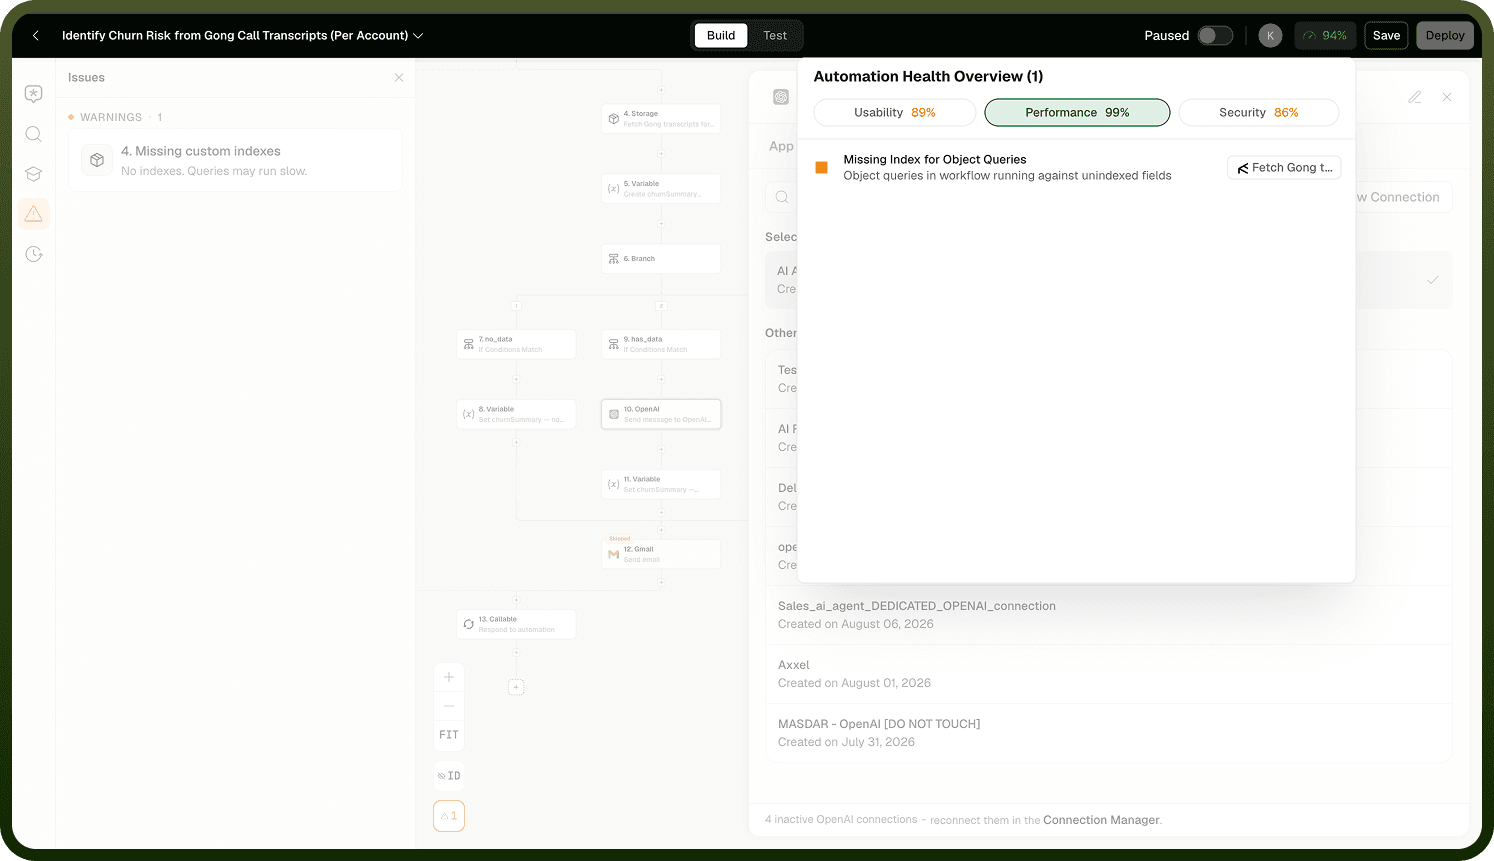The image size is (1494, 861).
Task: Open the search icon in left sidebar
Action: [x=33, y=134]
